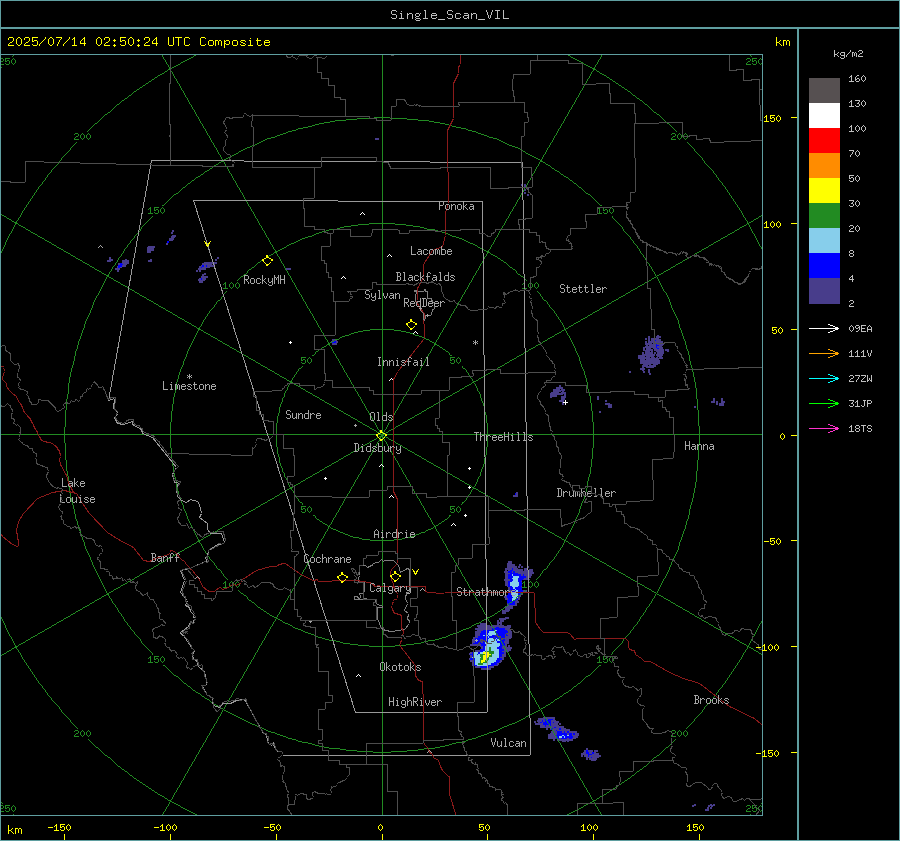Click the Calgary city label
900x841 pixels.
390,588
